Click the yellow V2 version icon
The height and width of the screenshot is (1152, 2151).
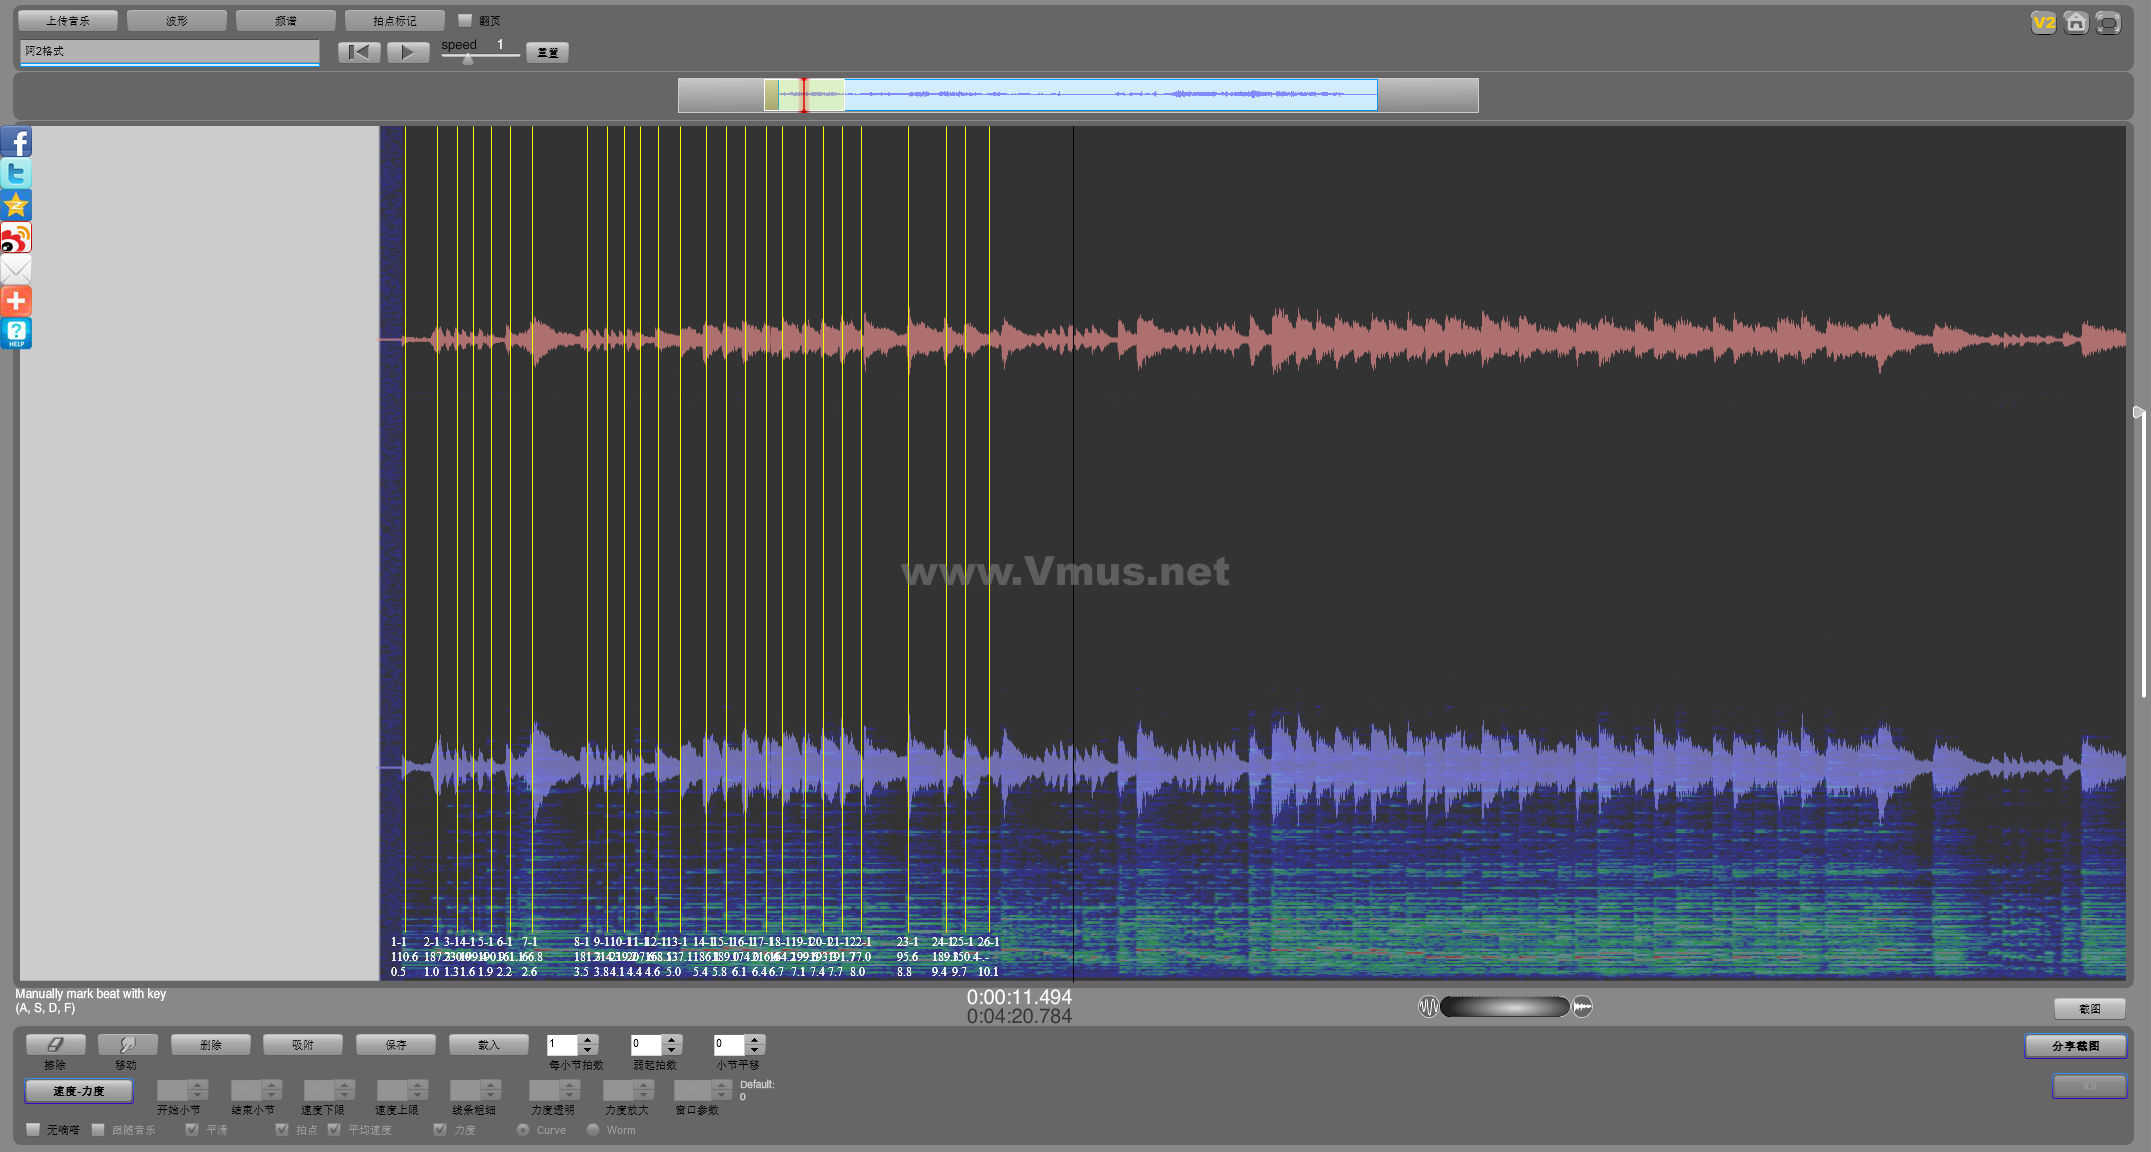(x=2043, y=22)
